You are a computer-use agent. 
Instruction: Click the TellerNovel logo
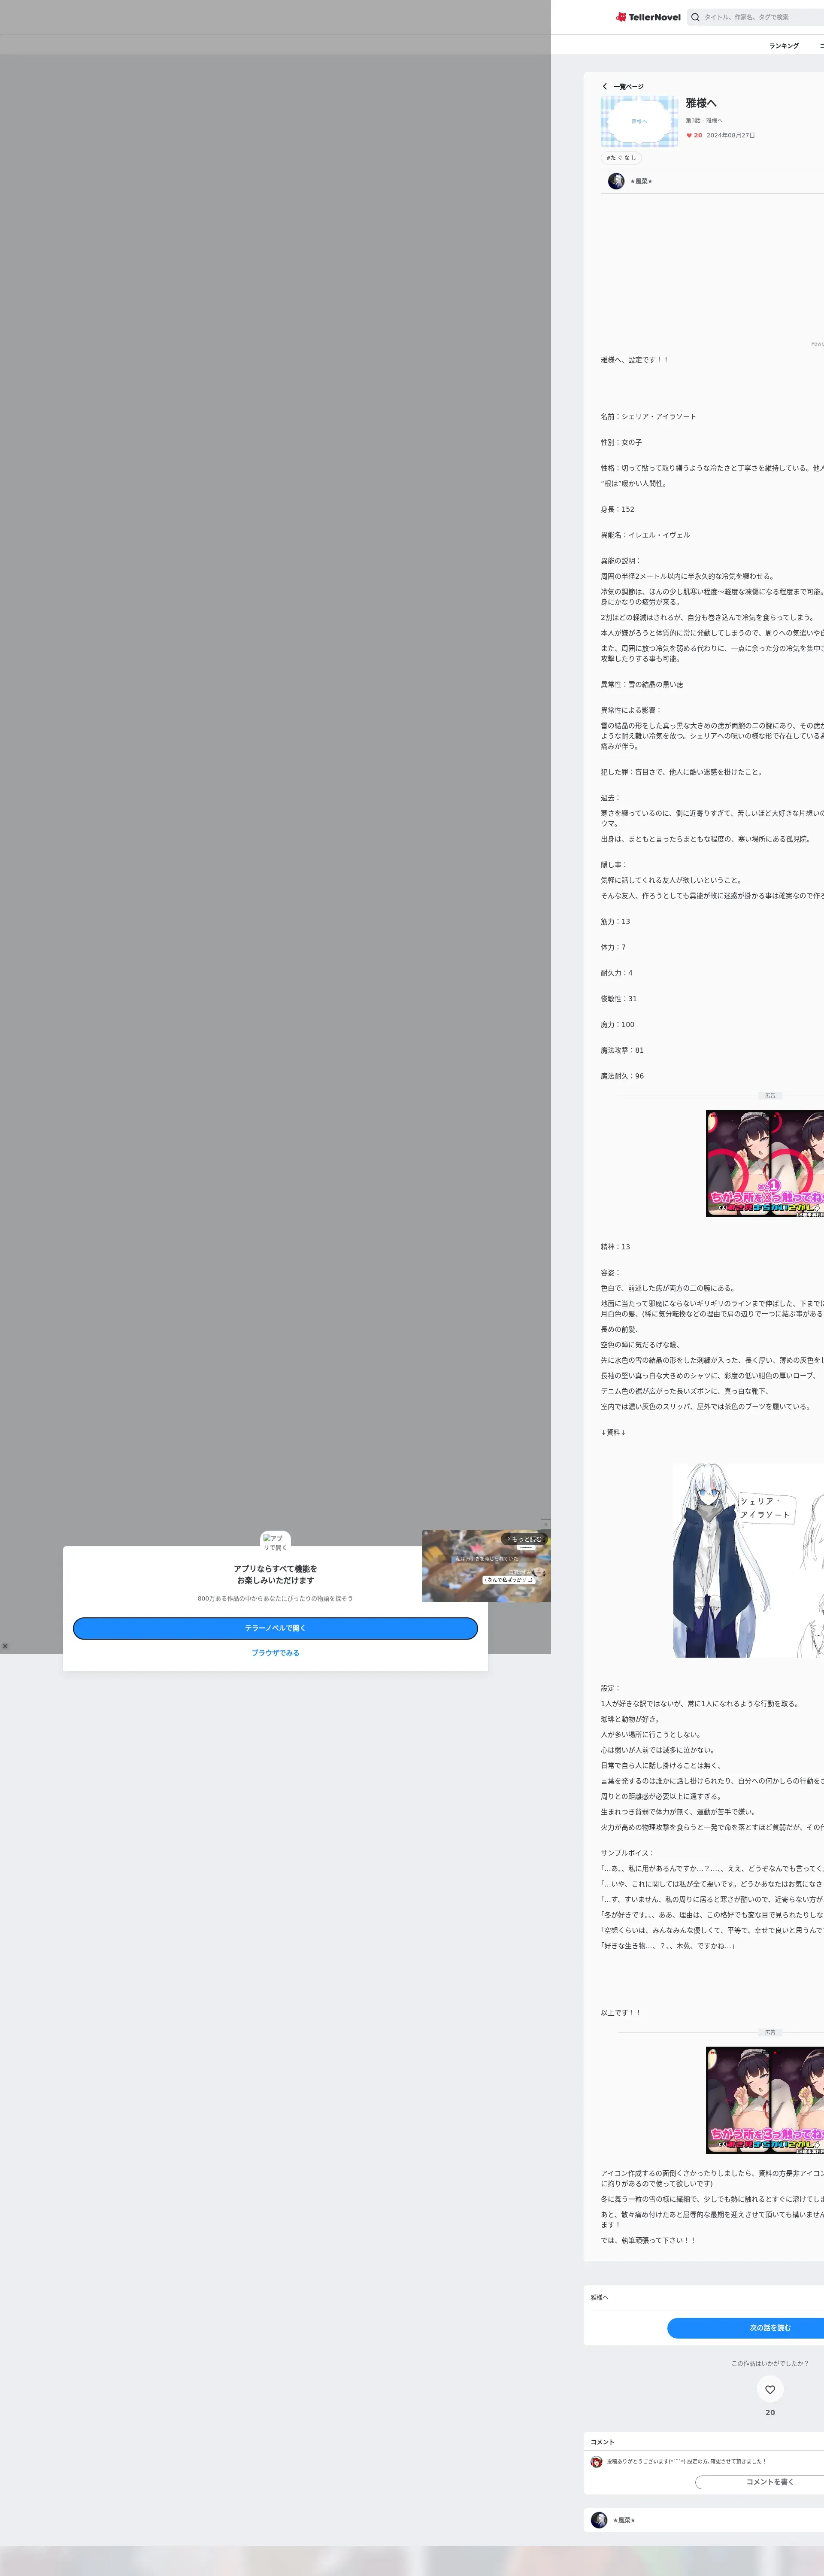(x=648, y=17)
